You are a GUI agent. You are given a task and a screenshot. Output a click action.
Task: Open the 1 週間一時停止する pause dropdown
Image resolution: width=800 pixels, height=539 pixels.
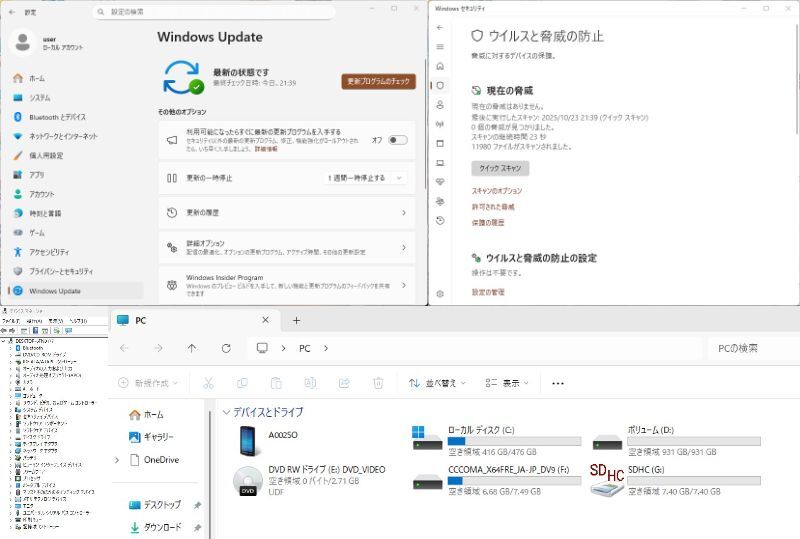pyautogui.click(x=365, y=178)
